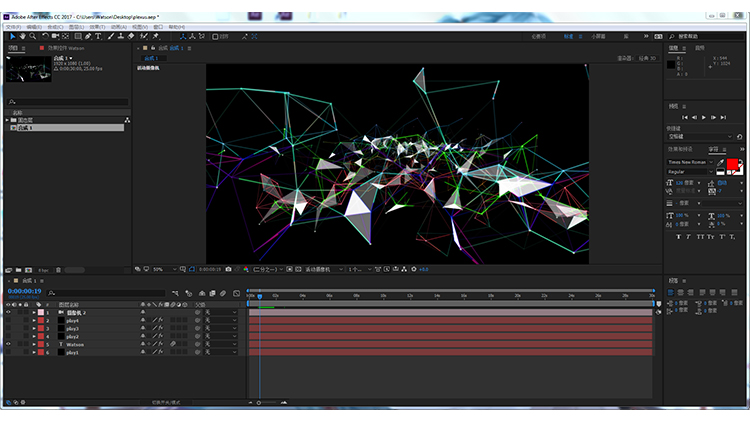The height and width of the screenshot is (422, 750).
Task: Switch to the Effect Controls Watson tab
Action: pyautogui.click(x=66, y=48)
